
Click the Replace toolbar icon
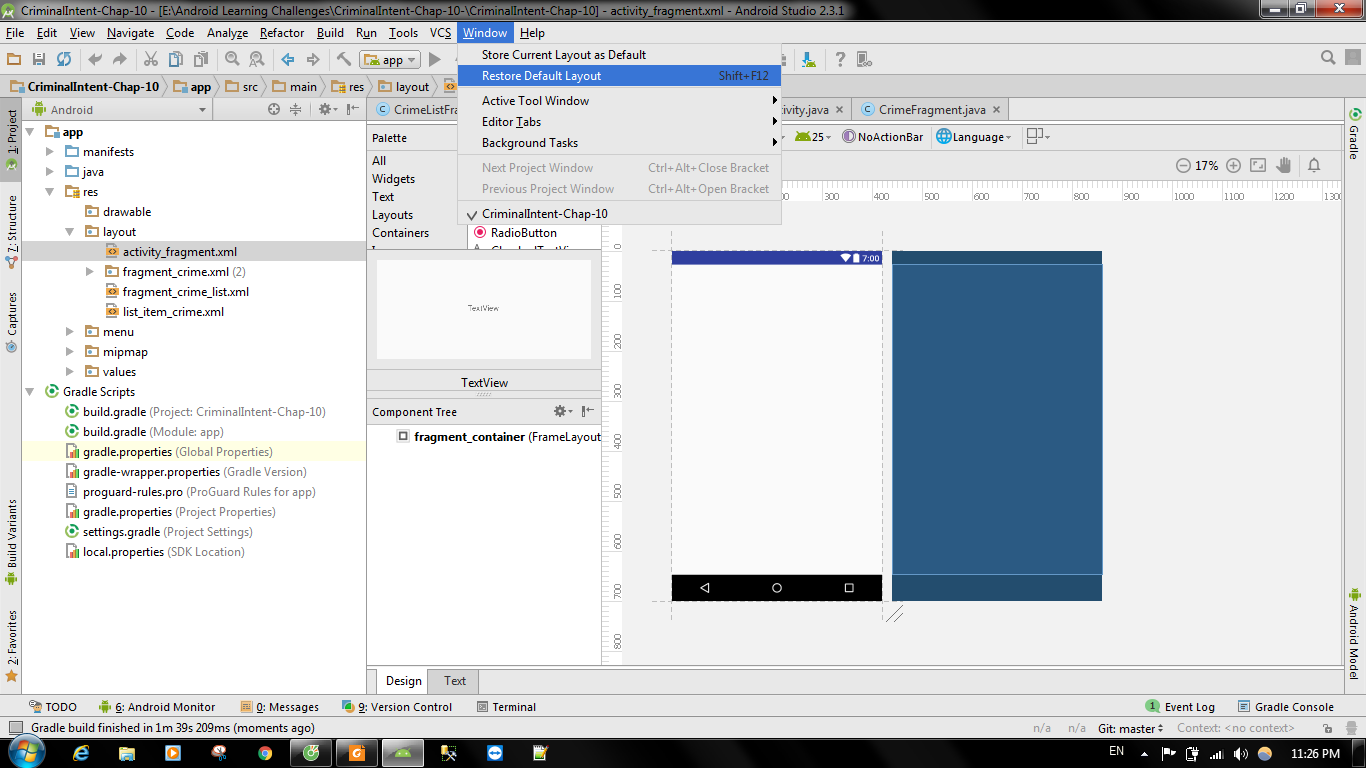coord(257,60)
